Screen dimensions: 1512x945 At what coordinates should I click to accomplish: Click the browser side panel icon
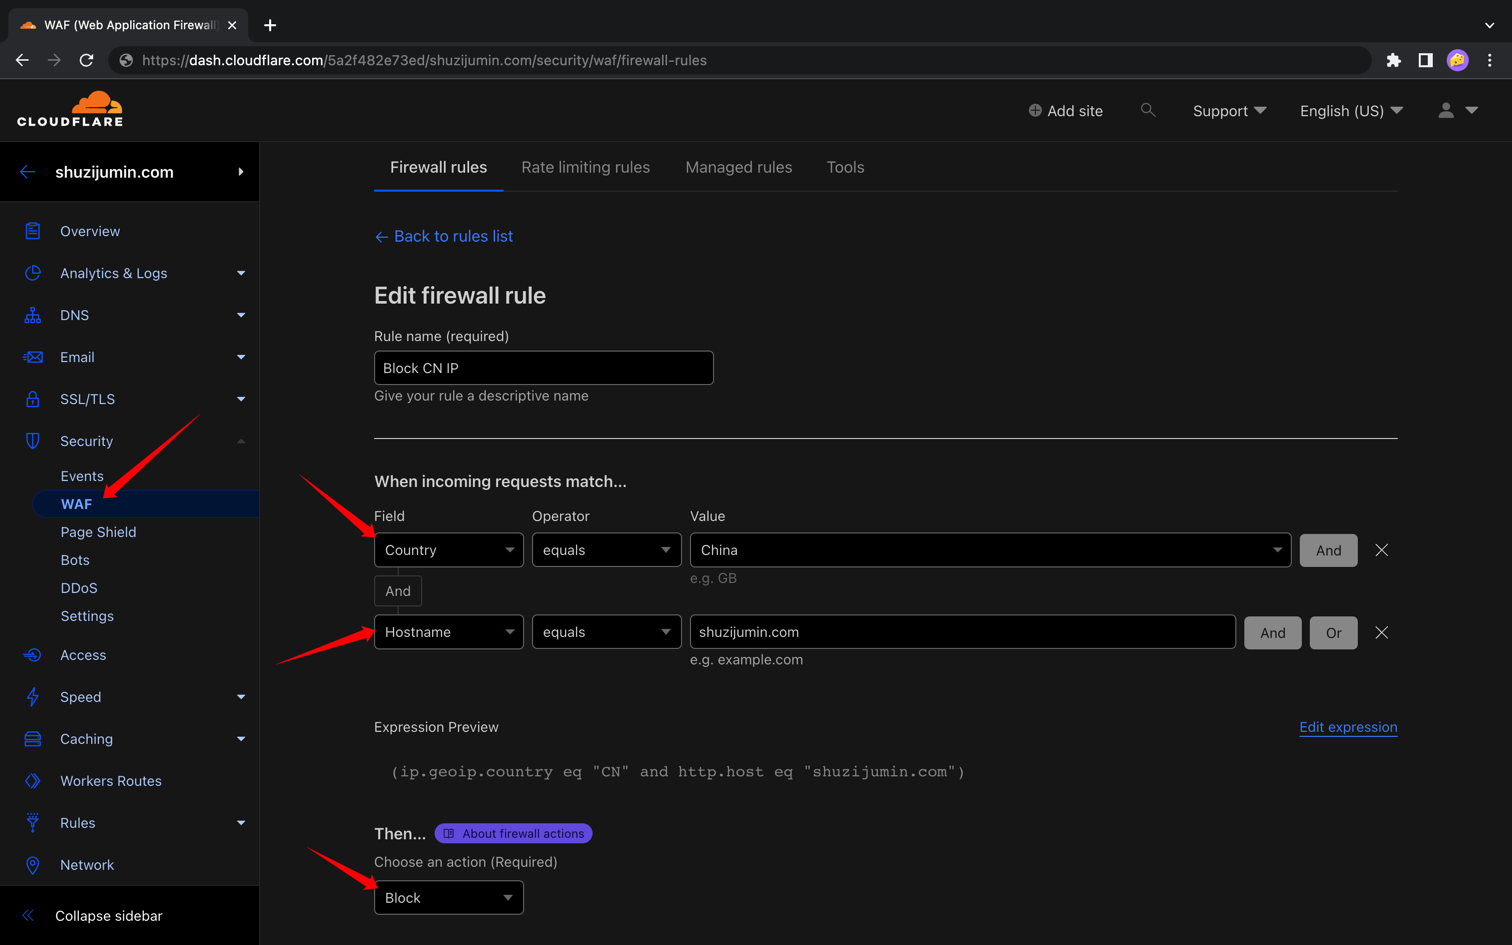tap(1426, 60)
